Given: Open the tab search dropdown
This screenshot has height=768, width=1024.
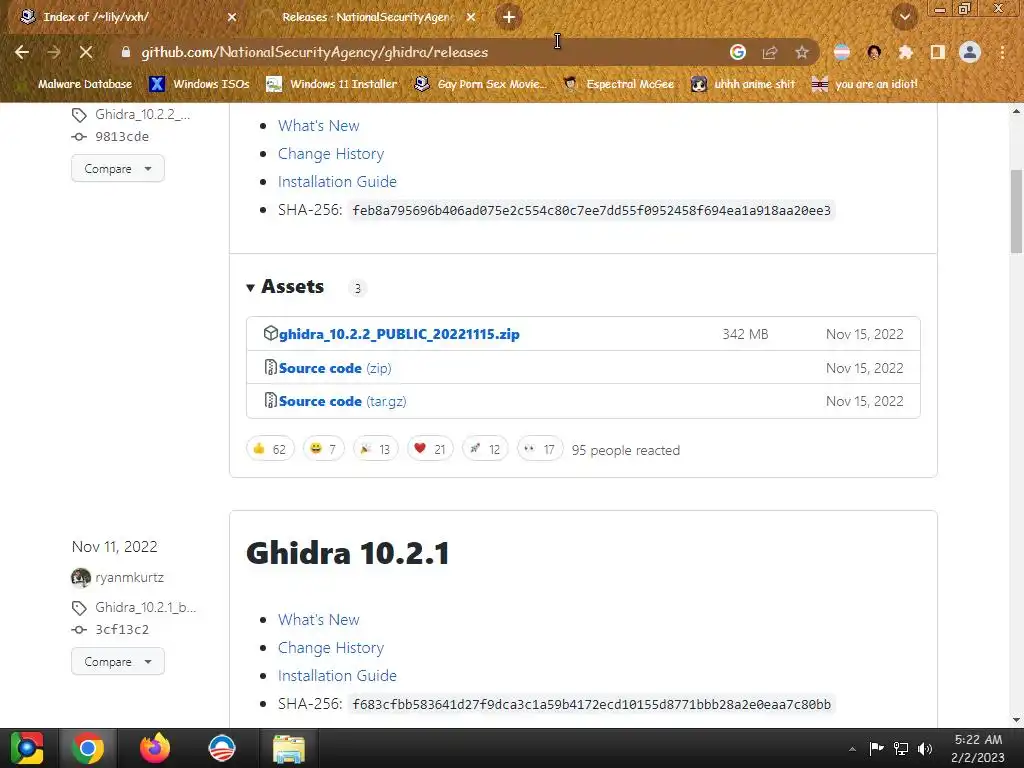Looking at the screenshot, I should 905,17.
